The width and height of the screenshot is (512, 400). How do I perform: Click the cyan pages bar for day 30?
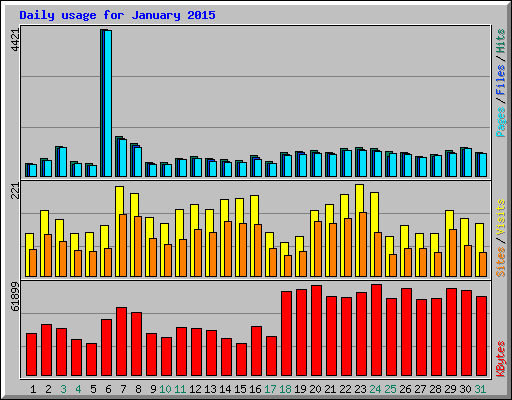pyautogui.click(x=468, y=162)
